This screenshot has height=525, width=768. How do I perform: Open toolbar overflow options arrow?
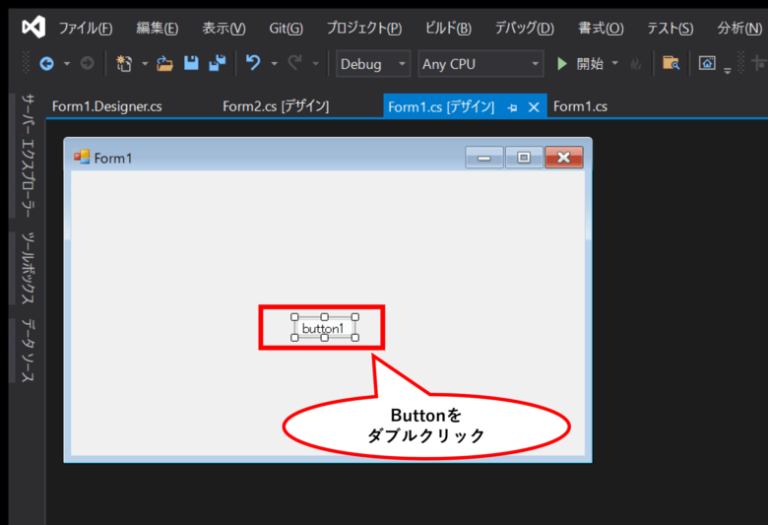[x=727, y=71]
